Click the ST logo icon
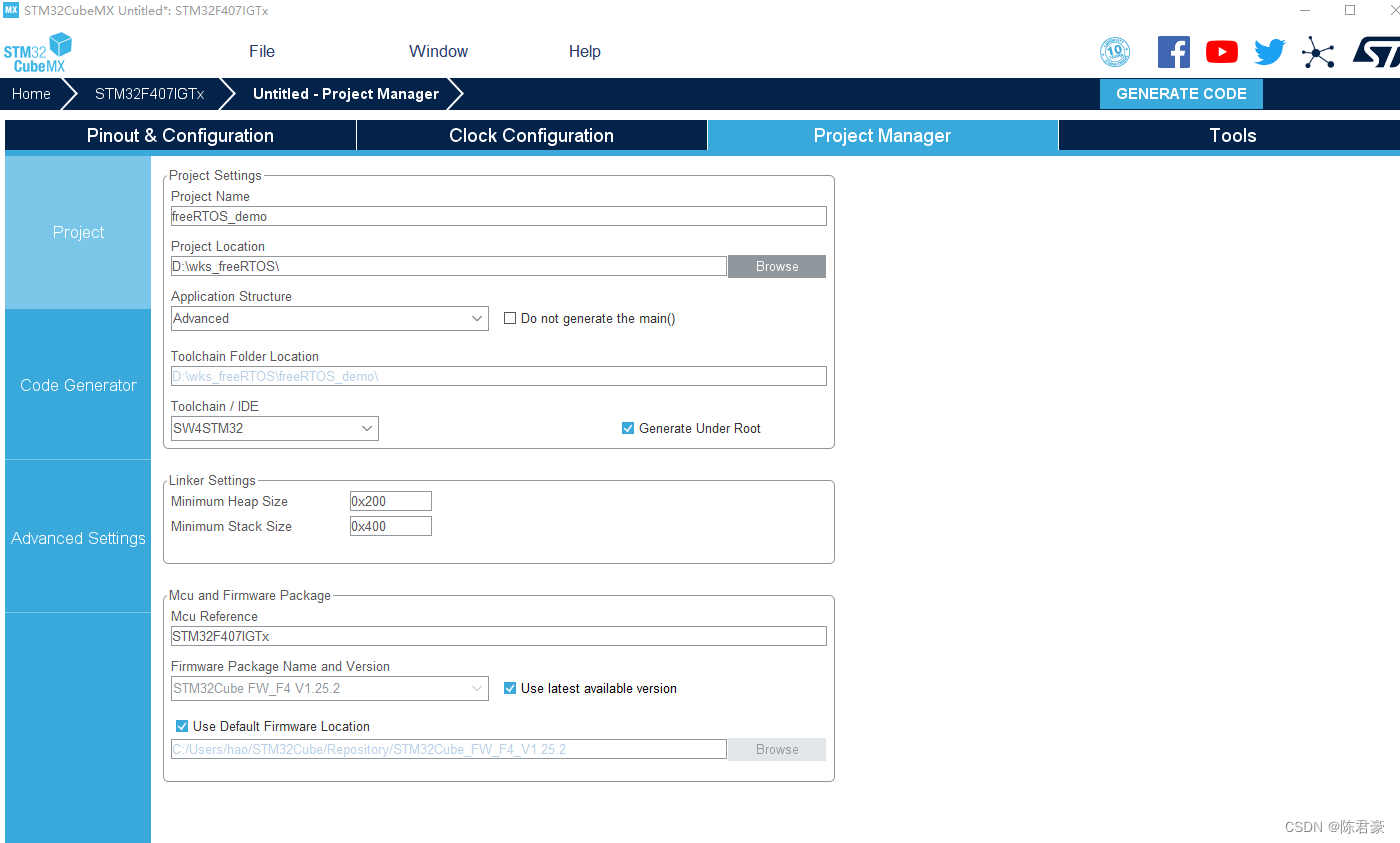The width and height of the screenshot is (1400, 843). click(x=1376, y=52)
